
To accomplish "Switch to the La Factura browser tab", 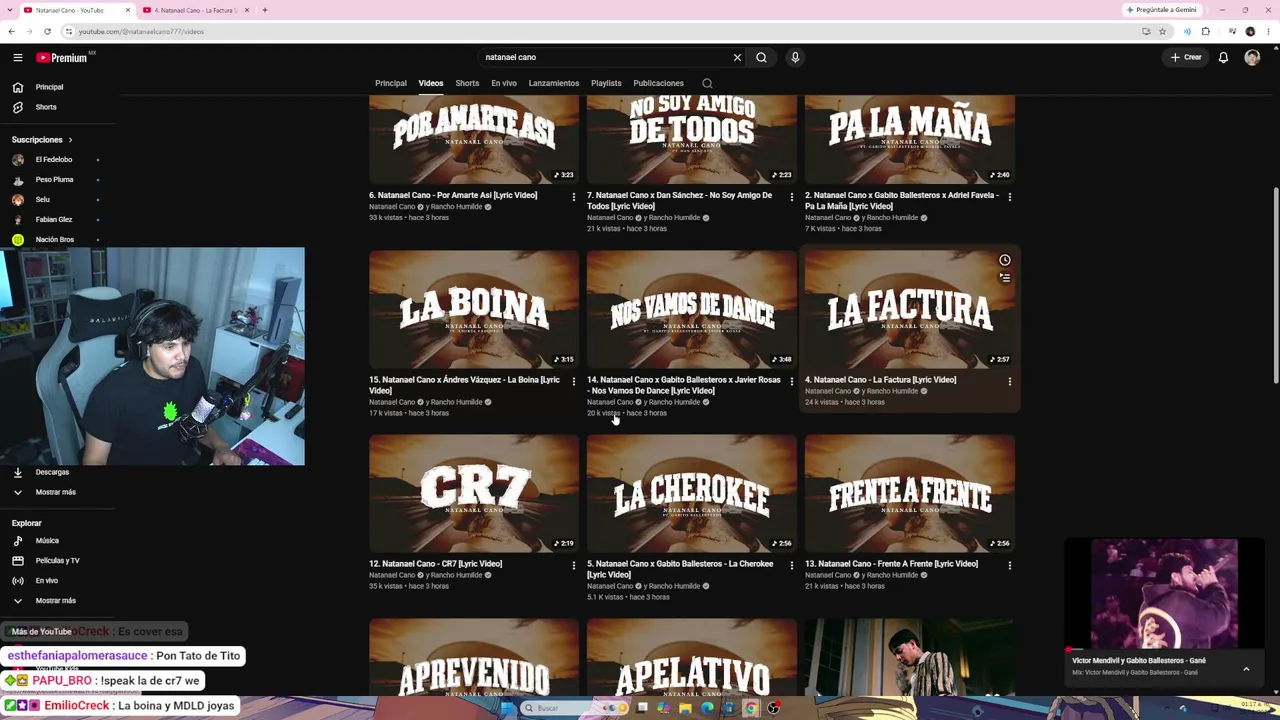I will pos(194,10).
